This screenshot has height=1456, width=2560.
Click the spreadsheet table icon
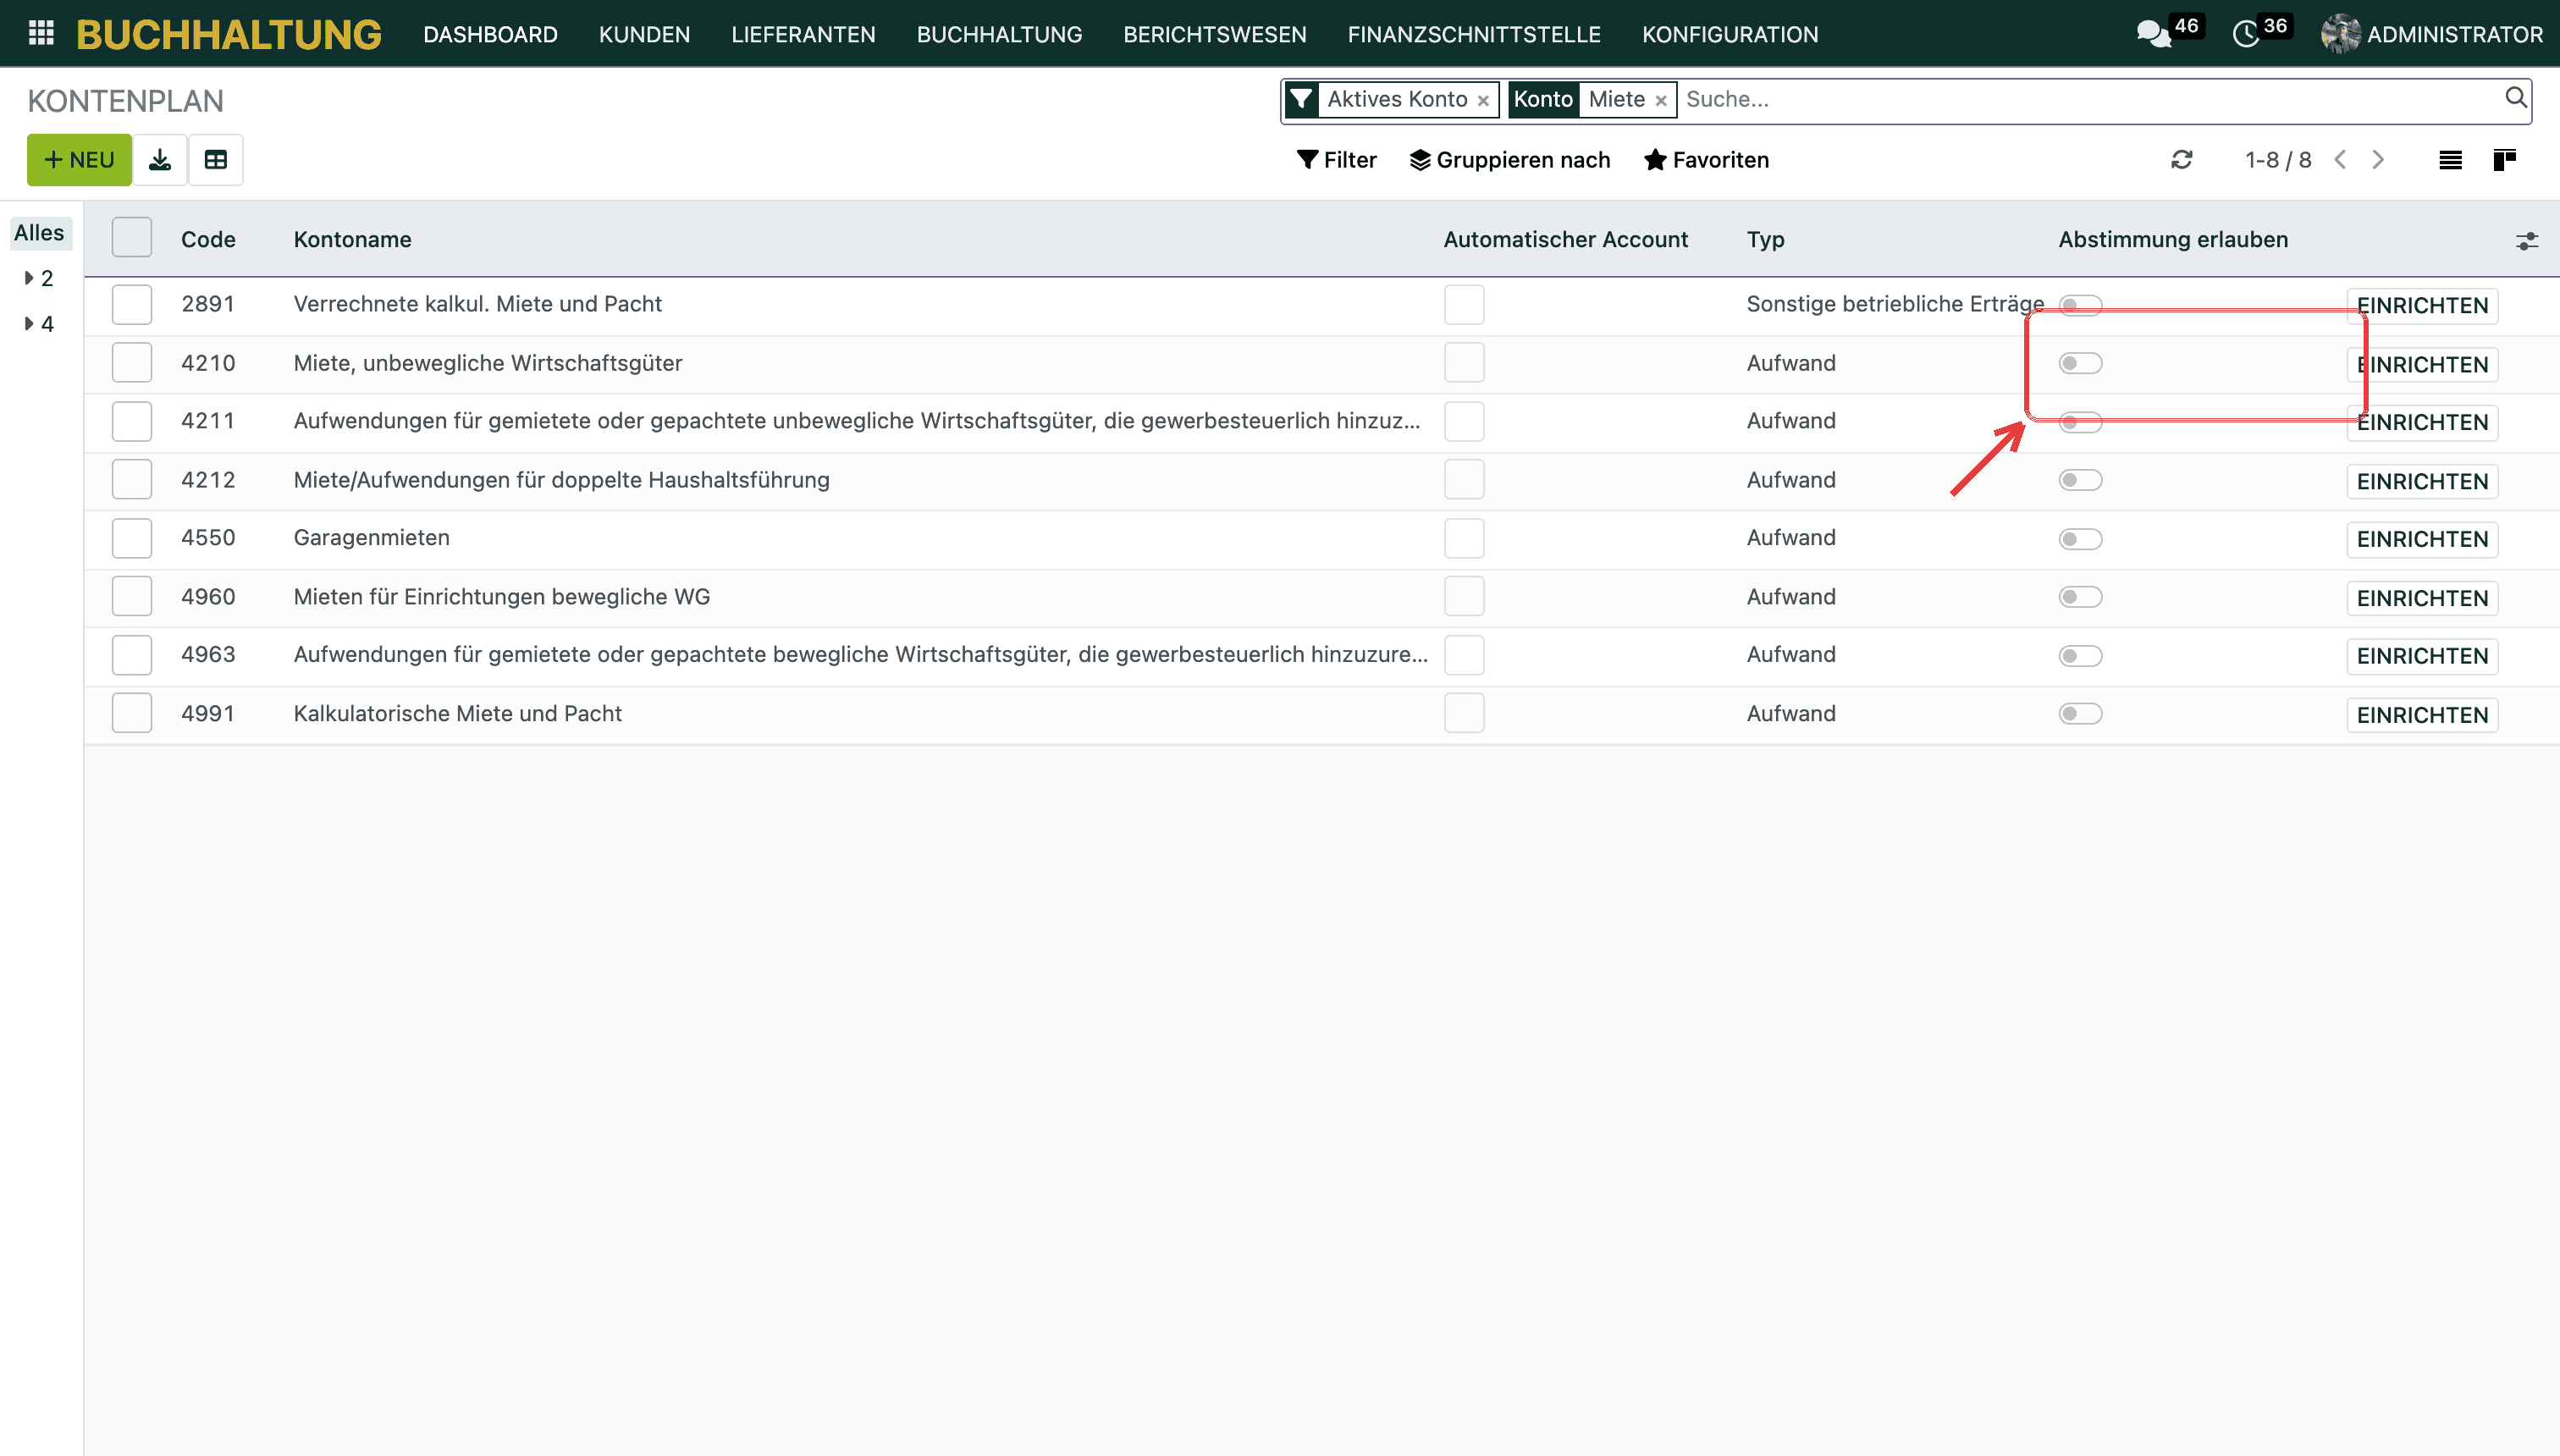click(x=216, y=160)
